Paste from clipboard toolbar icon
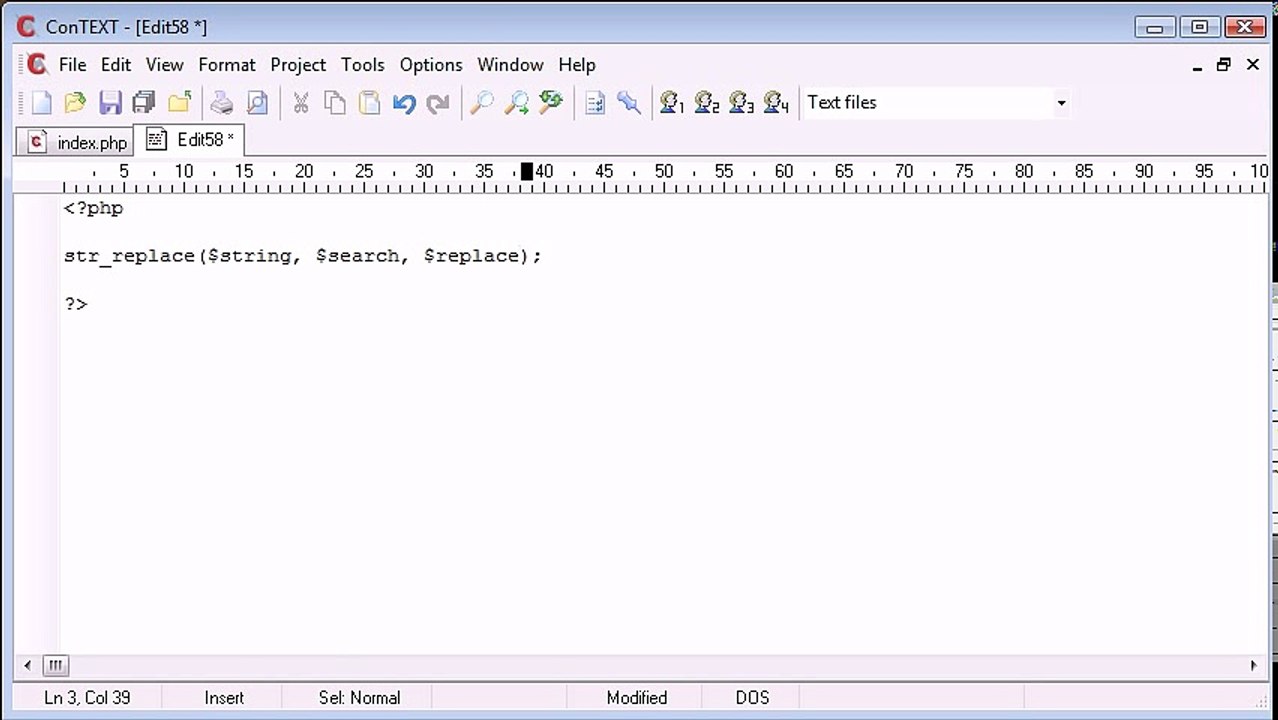The image size is (1278, 720). (x=369, y=102)
